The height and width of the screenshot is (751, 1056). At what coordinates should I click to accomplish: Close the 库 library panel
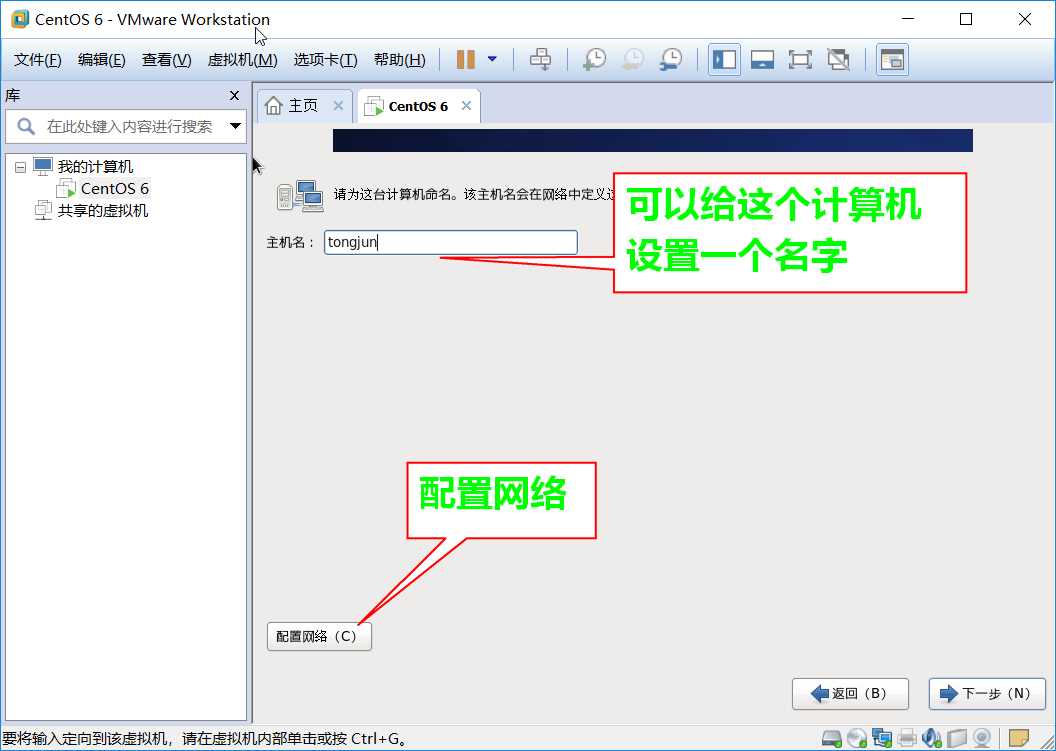coord(234,96)
